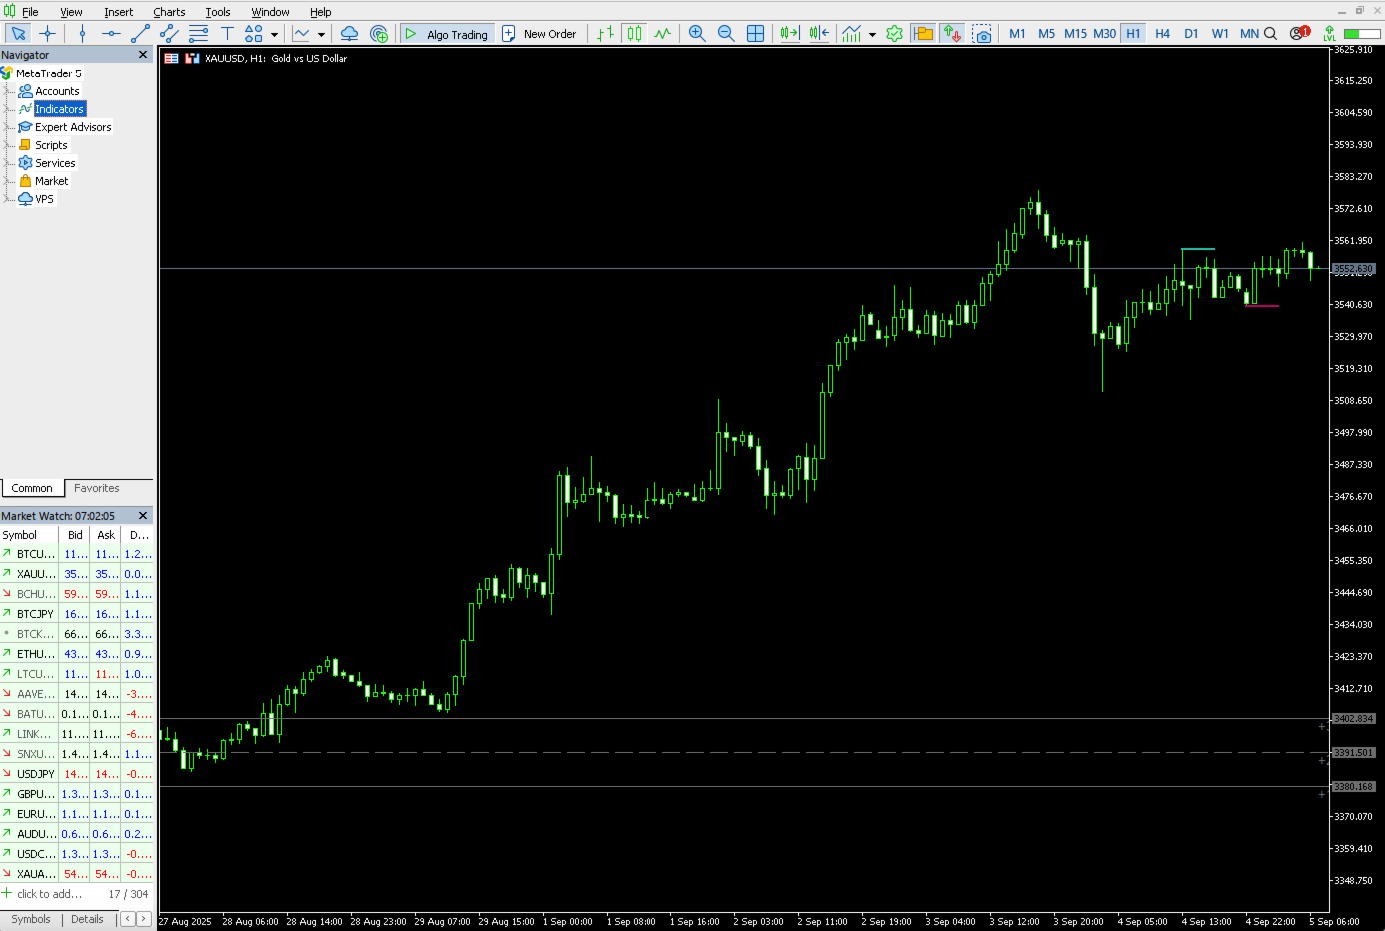The height and width of the screenshot is (931, 1385).
Task: Click the LVL depth-of-market icon
Action: pos(1329,33)
